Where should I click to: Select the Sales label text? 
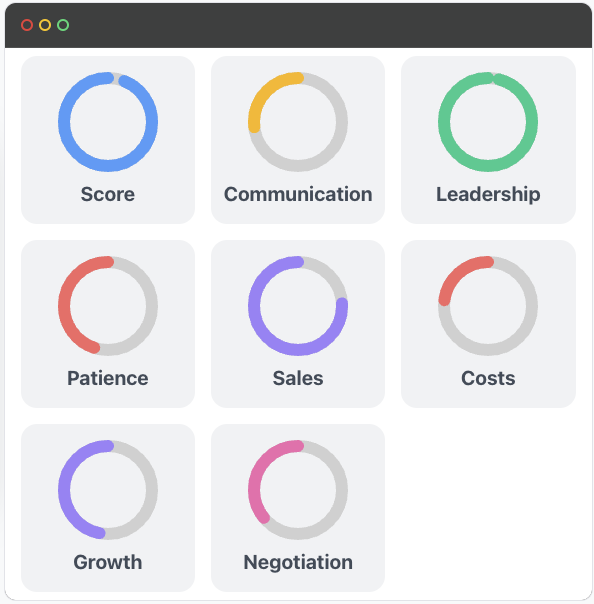coord(298,378)
